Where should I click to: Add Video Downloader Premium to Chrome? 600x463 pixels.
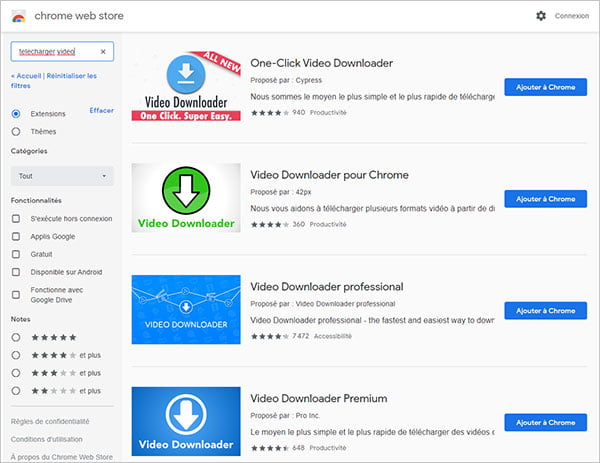point(545,421)
